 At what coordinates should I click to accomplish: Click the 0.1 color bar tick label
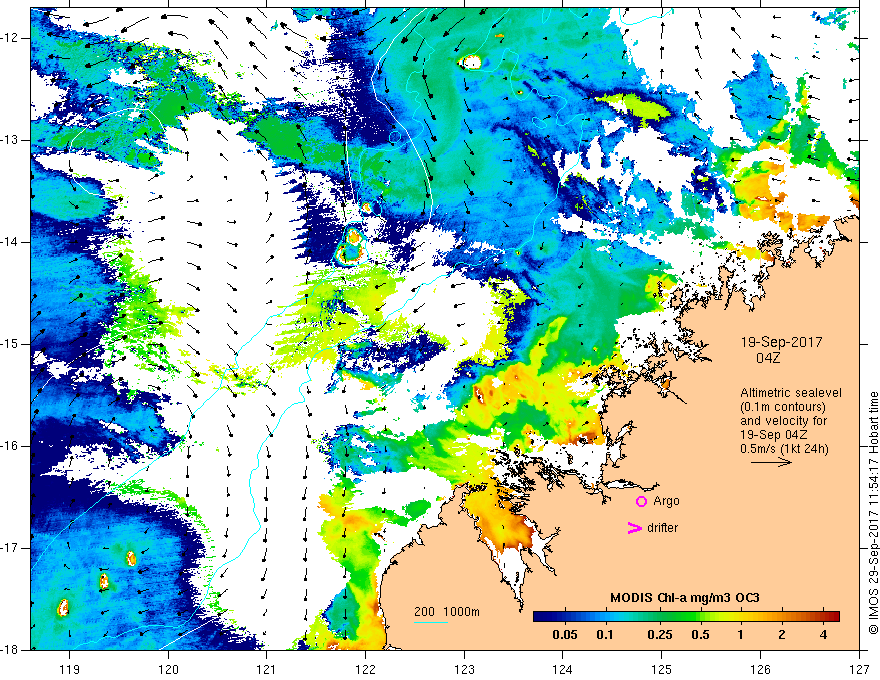pyautogui.click(x=604, y=635)
